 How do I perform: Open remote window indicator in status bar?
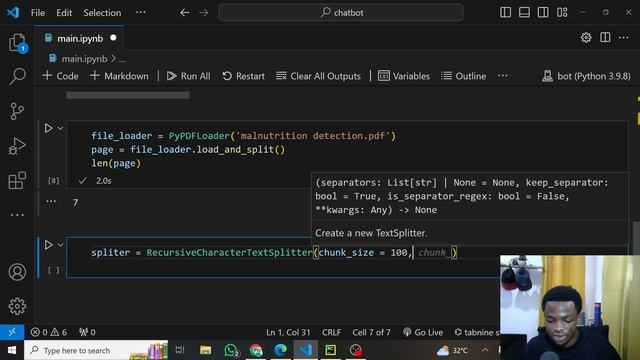coord(12,332)
